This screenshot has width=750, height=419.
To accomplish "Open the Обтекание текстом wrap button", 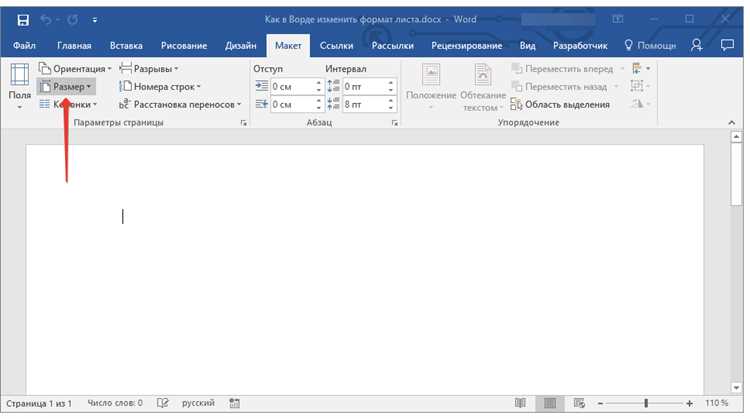I will pos(483,87).
